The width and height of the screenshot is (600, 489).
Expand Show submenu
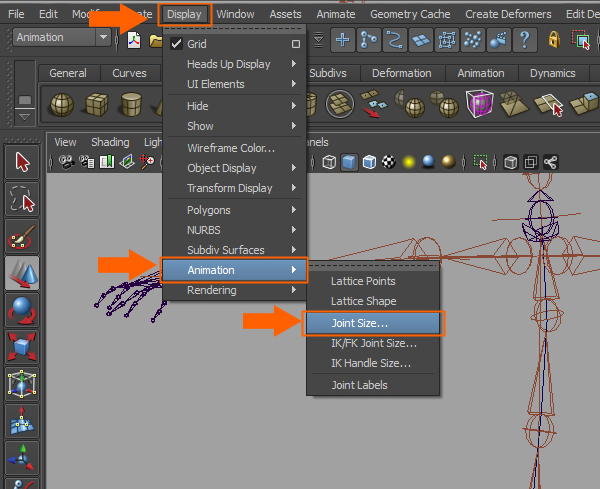234,126
